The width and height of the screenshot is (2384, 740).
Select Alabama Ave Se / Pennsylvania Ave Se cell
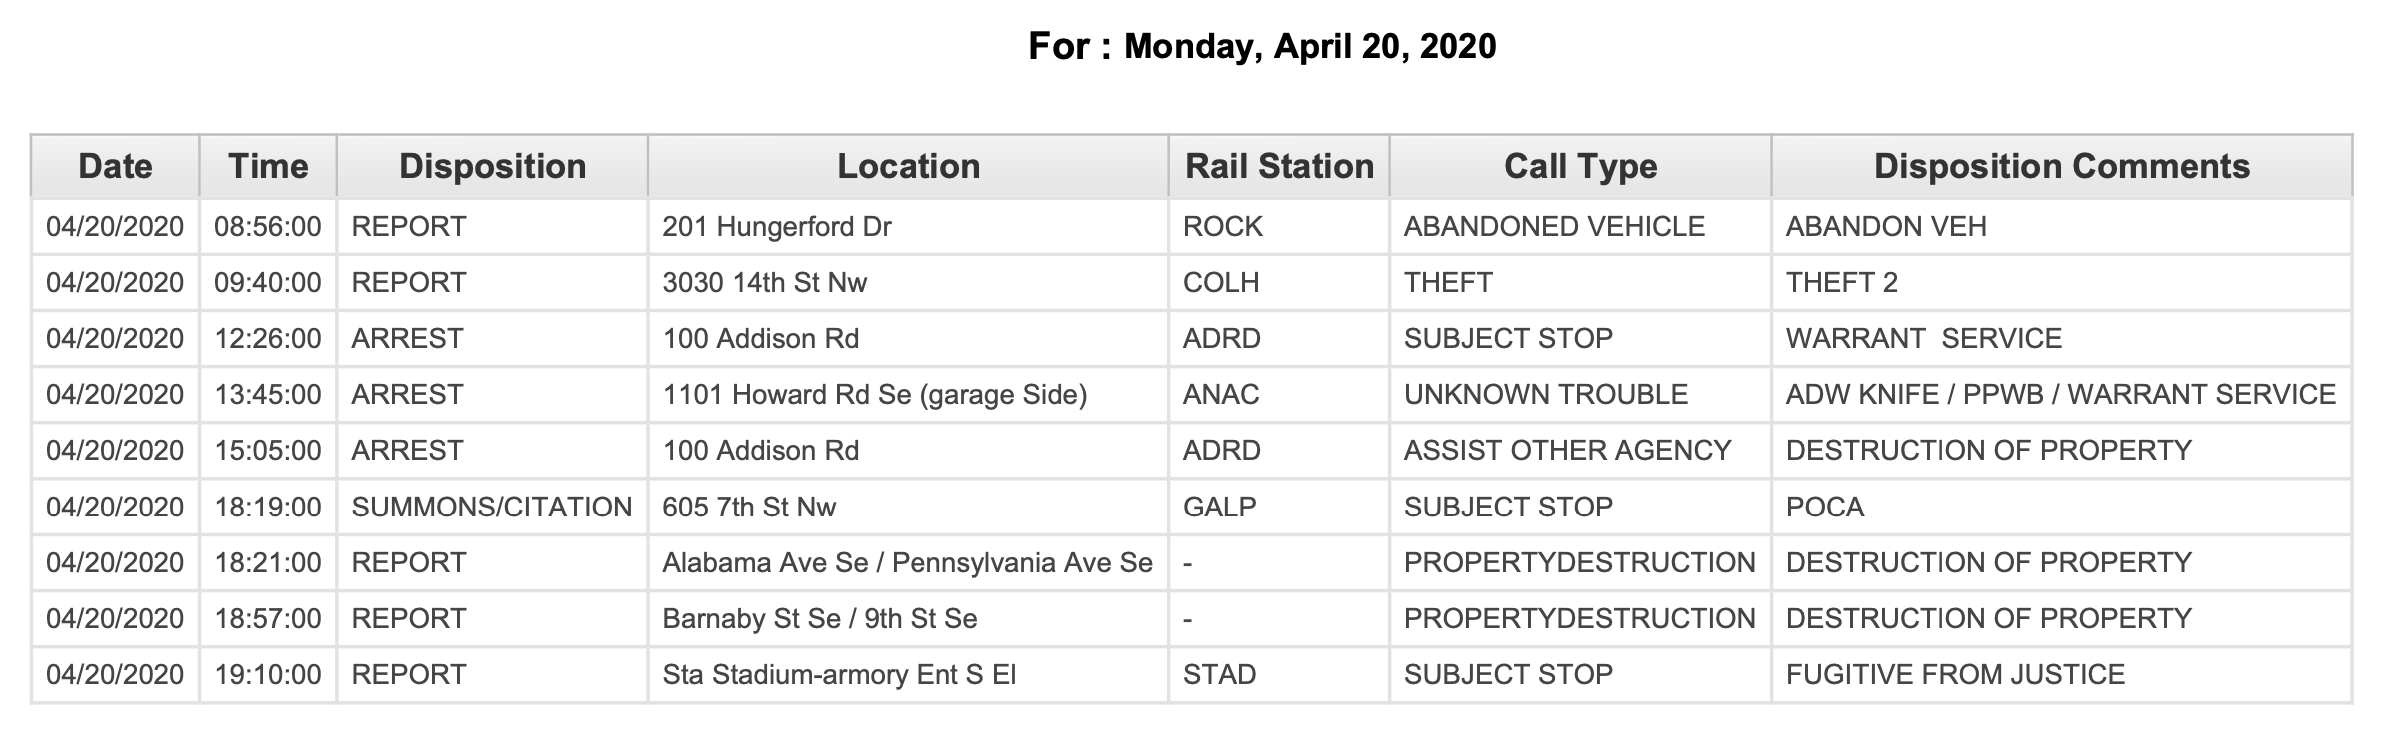point(908,562)
